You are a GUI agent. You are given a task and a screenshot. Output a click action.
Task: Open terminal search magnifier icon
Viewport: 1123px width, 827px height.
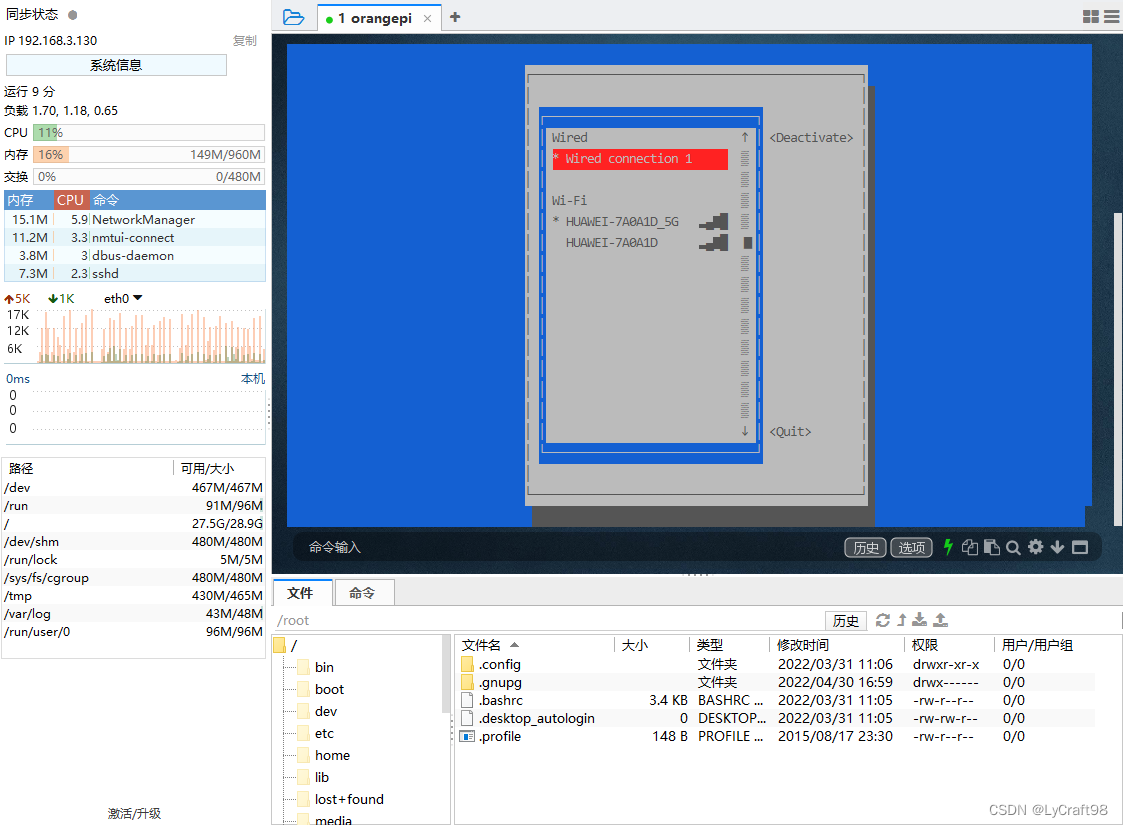click(1013, 548)
